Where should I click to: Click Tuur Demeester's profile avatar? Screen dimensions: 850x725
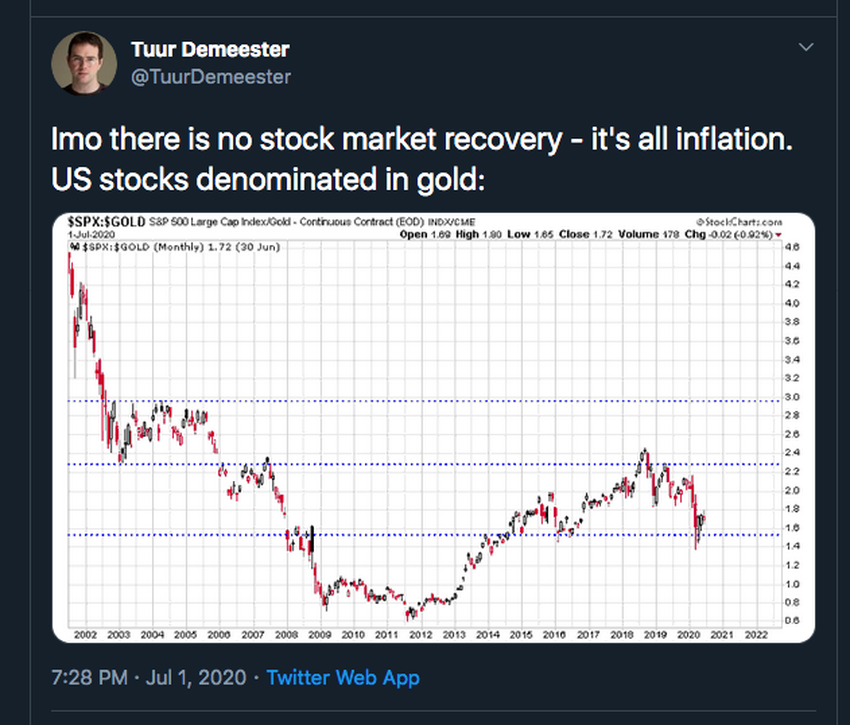84,62
